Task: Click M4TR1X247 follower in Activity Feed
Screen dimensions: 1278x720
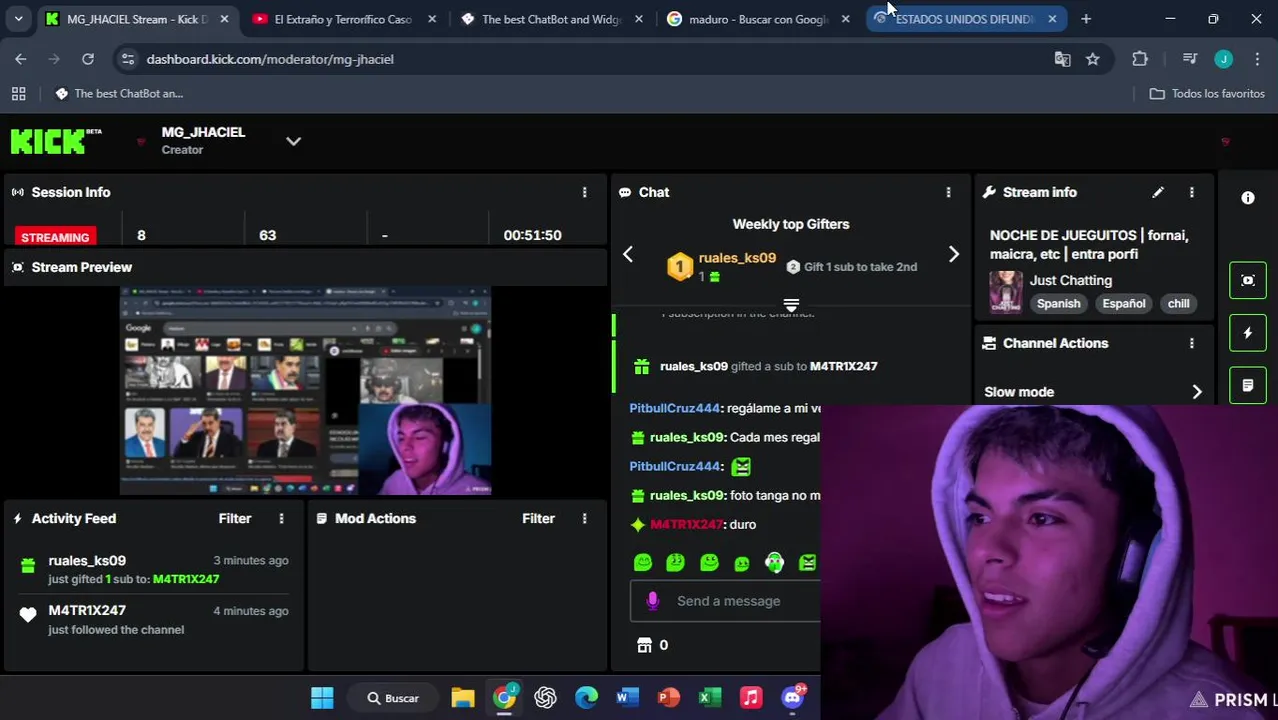Action: (87, 610)
